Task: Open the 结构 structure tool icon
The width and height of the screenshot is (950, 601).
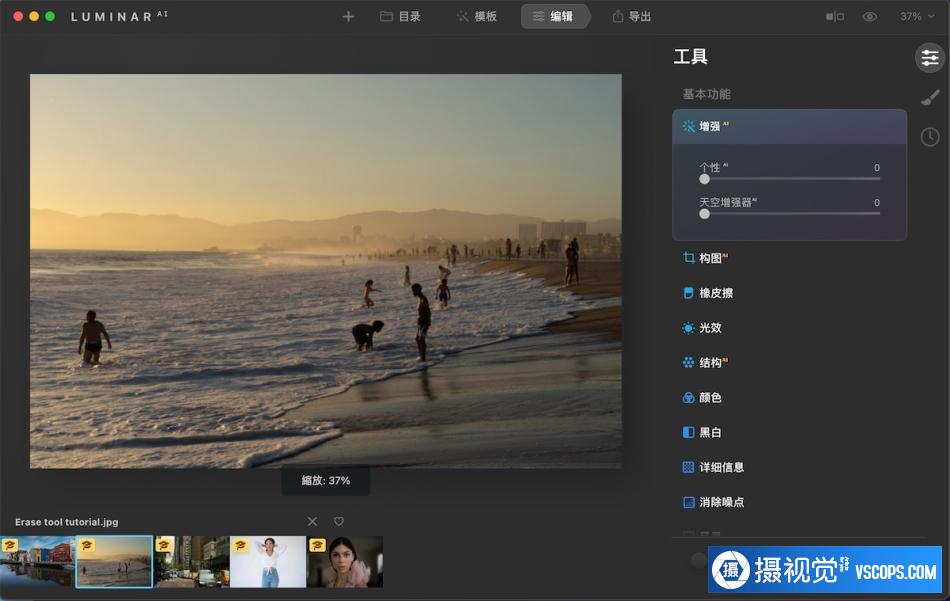Action: click(x=688, y=363)
